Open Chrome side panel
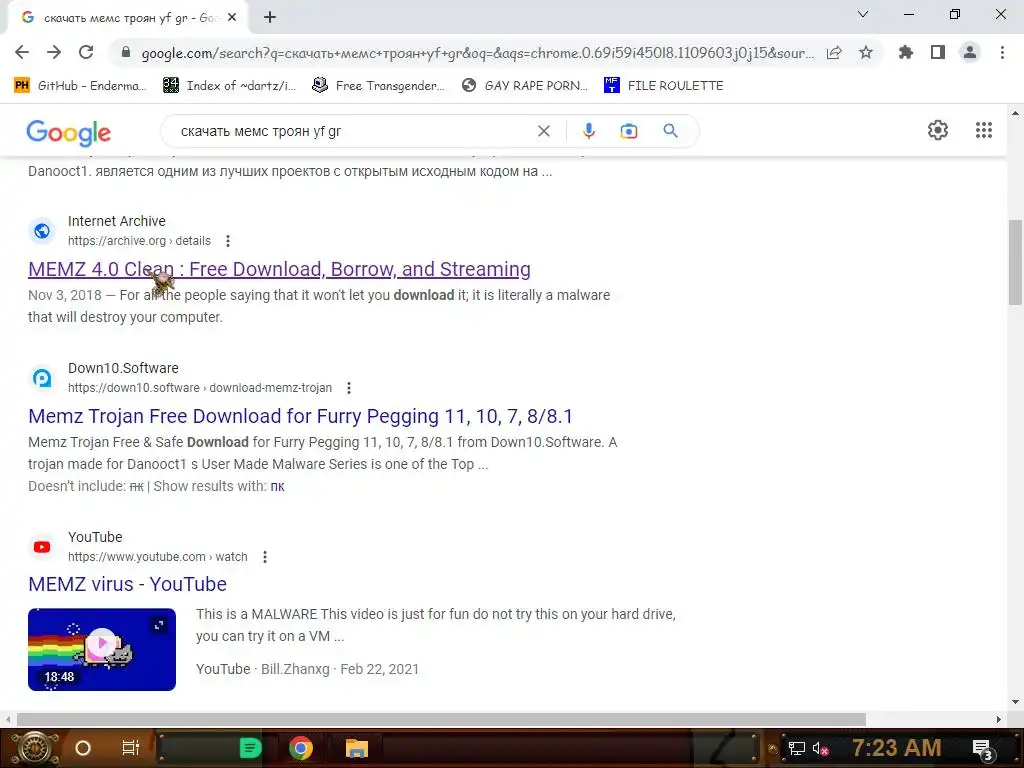 pyautogui.click(x=938, y=52)
